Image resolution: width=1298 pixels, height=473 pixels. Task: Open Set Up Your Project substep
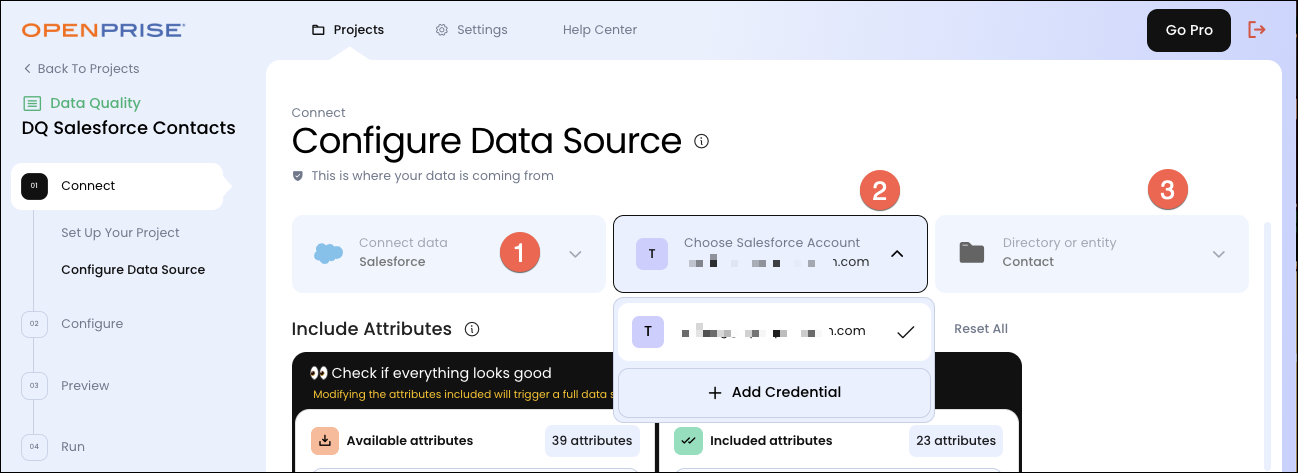pos(120,233)
